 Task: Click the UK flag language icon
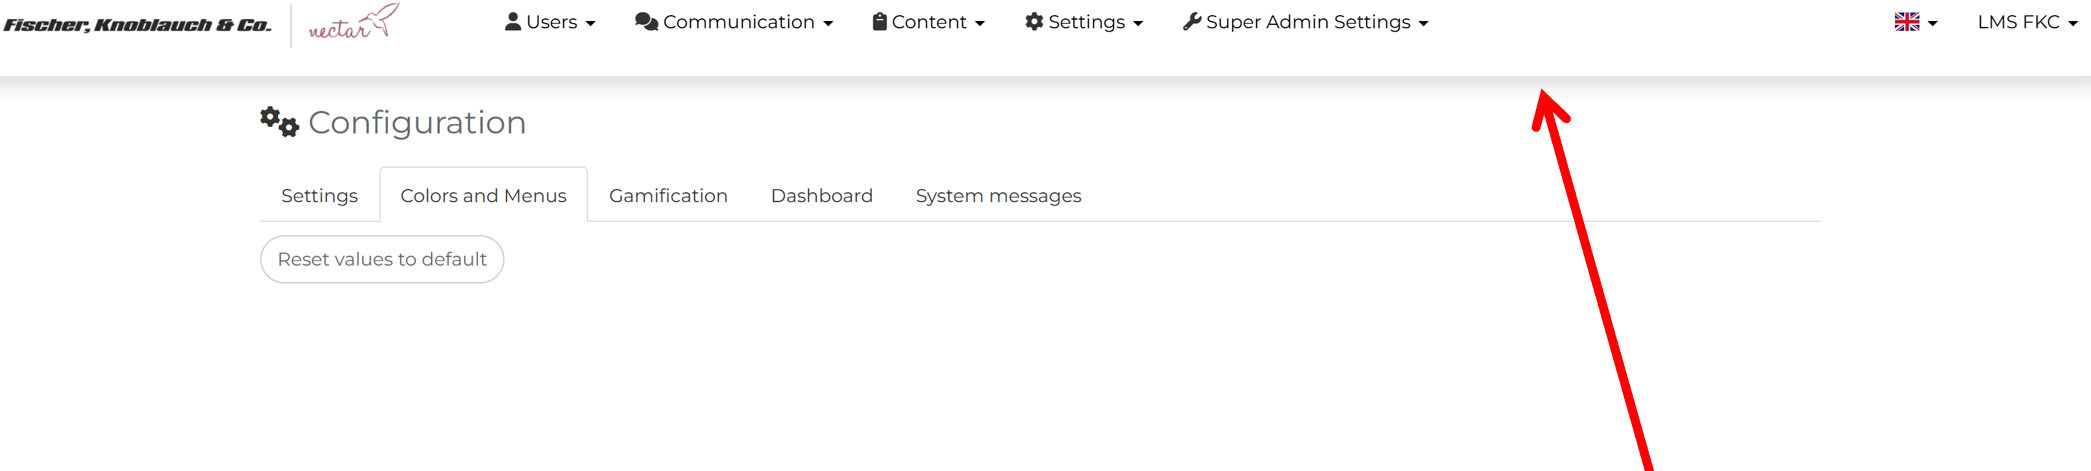pyautogui.click(x=1907, y=22)
